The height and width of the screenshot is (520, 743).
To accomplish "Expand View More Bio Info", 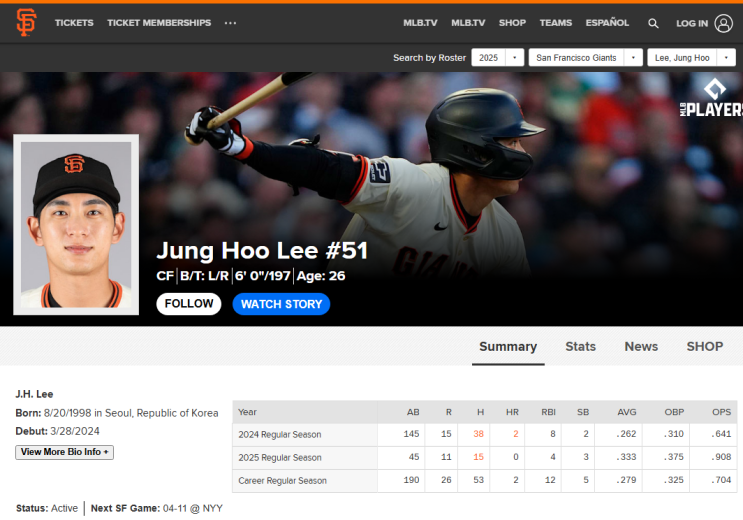I will [64, 452].
